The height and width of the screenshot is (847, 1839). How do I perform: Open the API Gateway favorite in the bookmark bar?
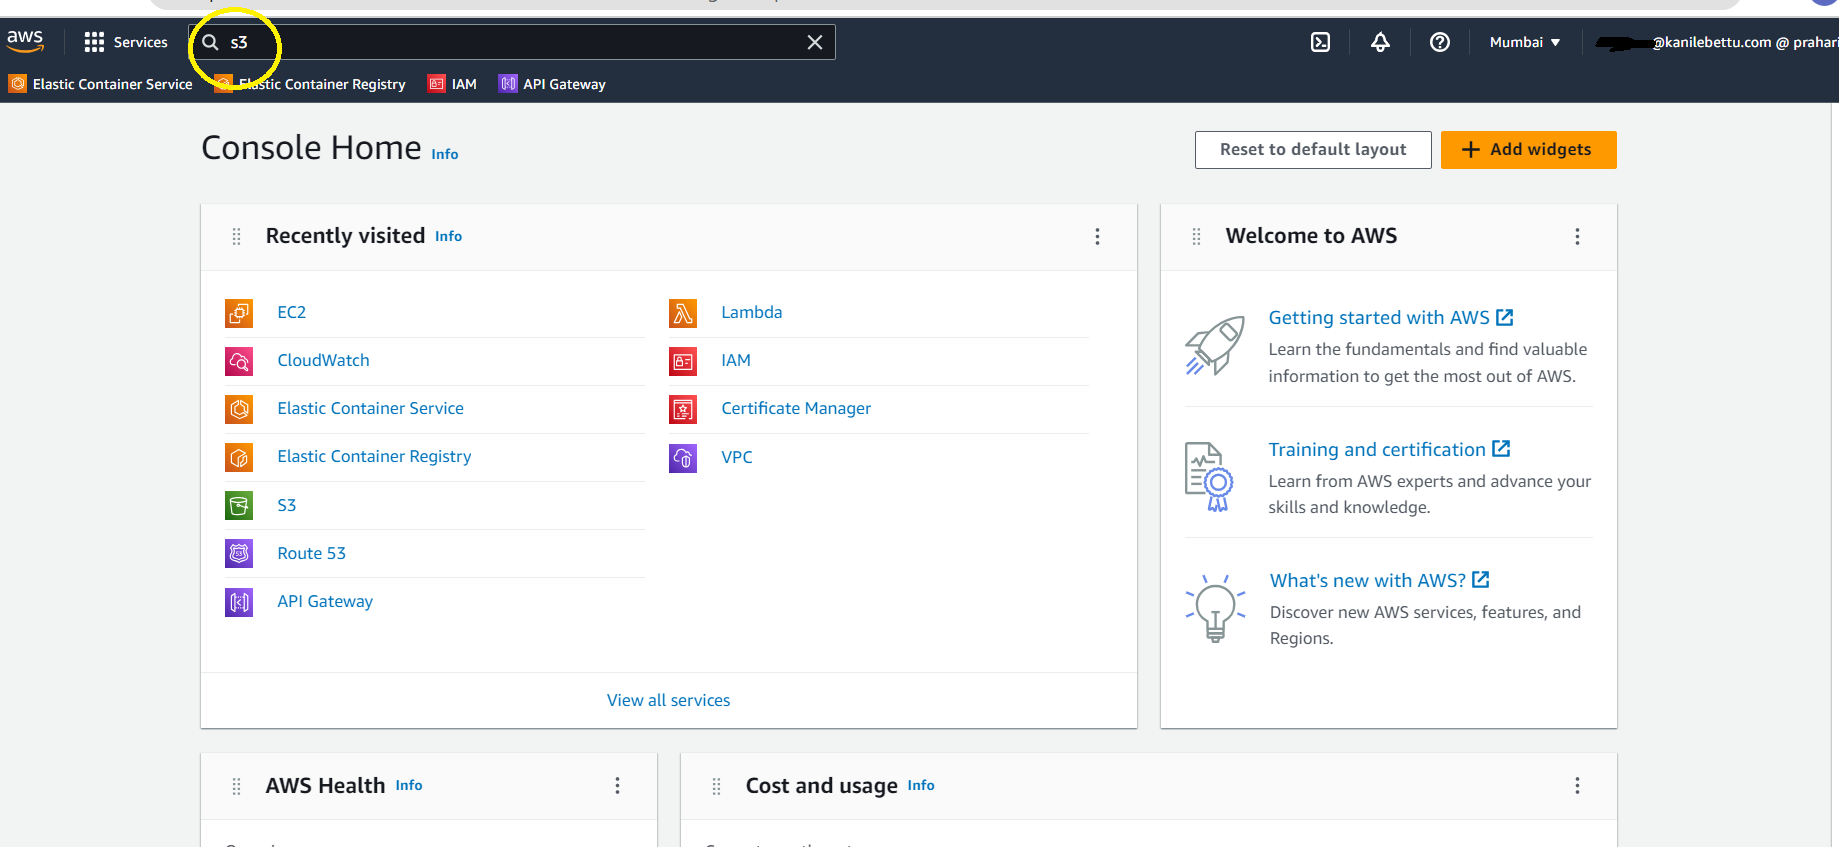click(x=553, y=84)
